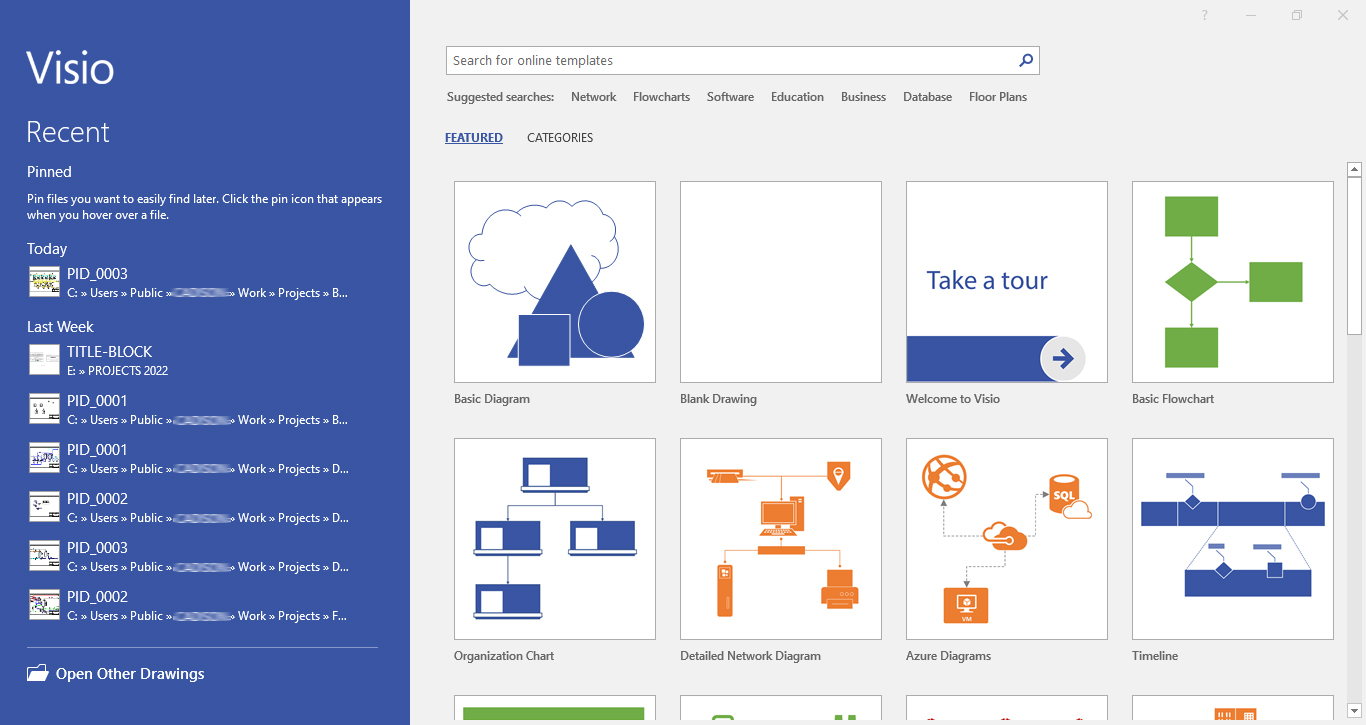
Task: Click the Floor Plans suggested search
Action: pos(997,97)
